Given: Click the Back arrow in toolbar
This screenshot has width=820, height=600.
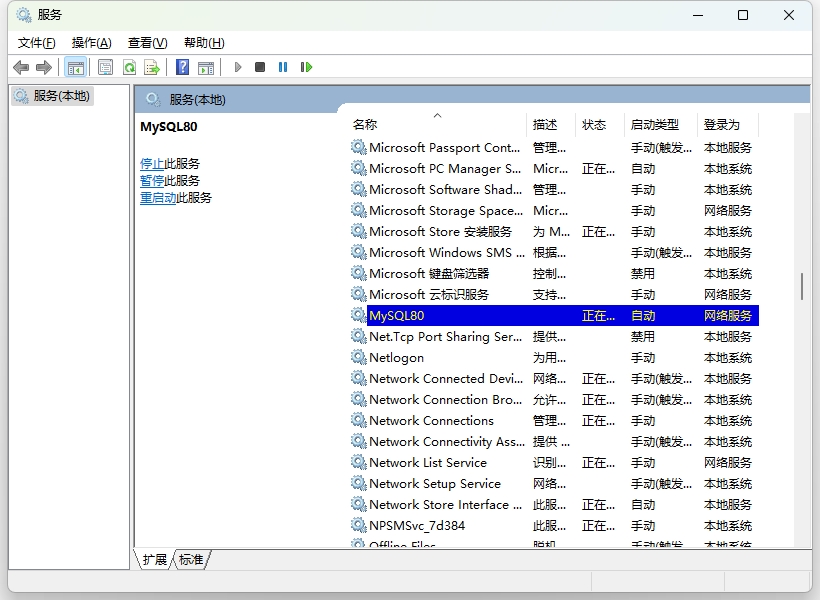Looking at the screenshot, I should click(21, 67).
